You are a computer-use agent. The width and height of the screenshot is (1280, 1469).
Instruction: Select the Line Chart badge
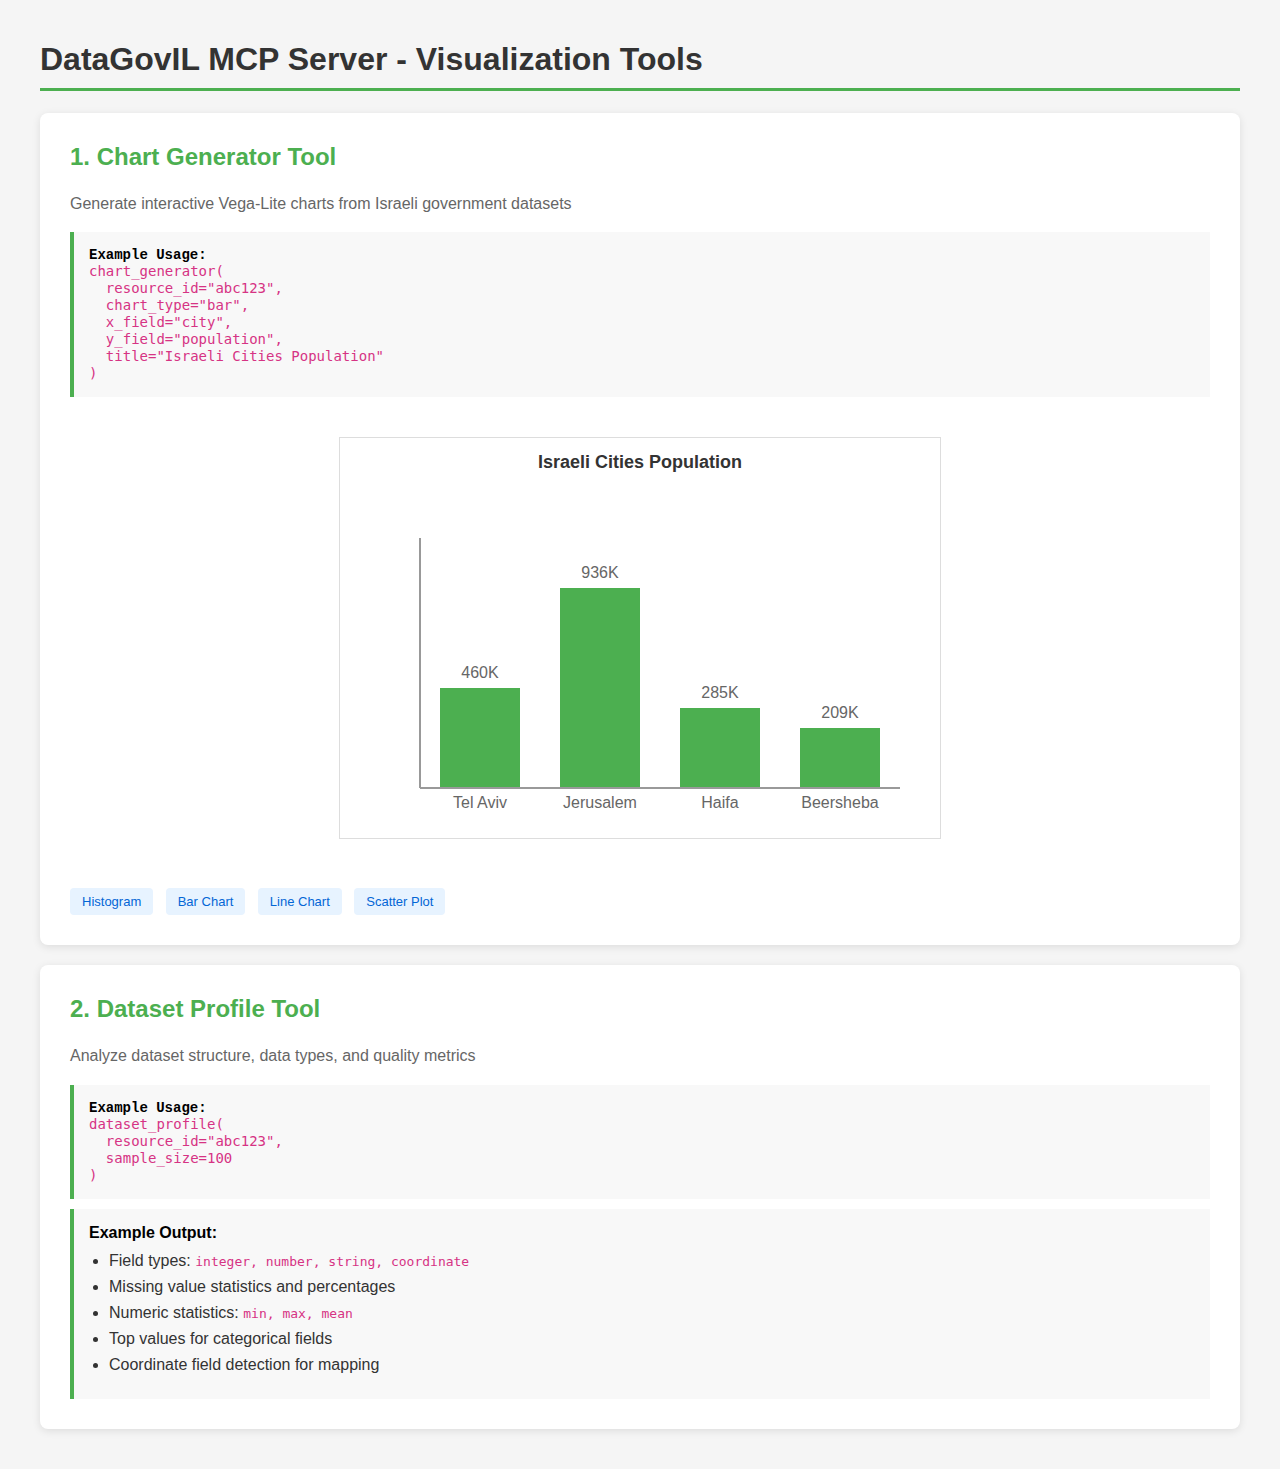click(299, 901)
